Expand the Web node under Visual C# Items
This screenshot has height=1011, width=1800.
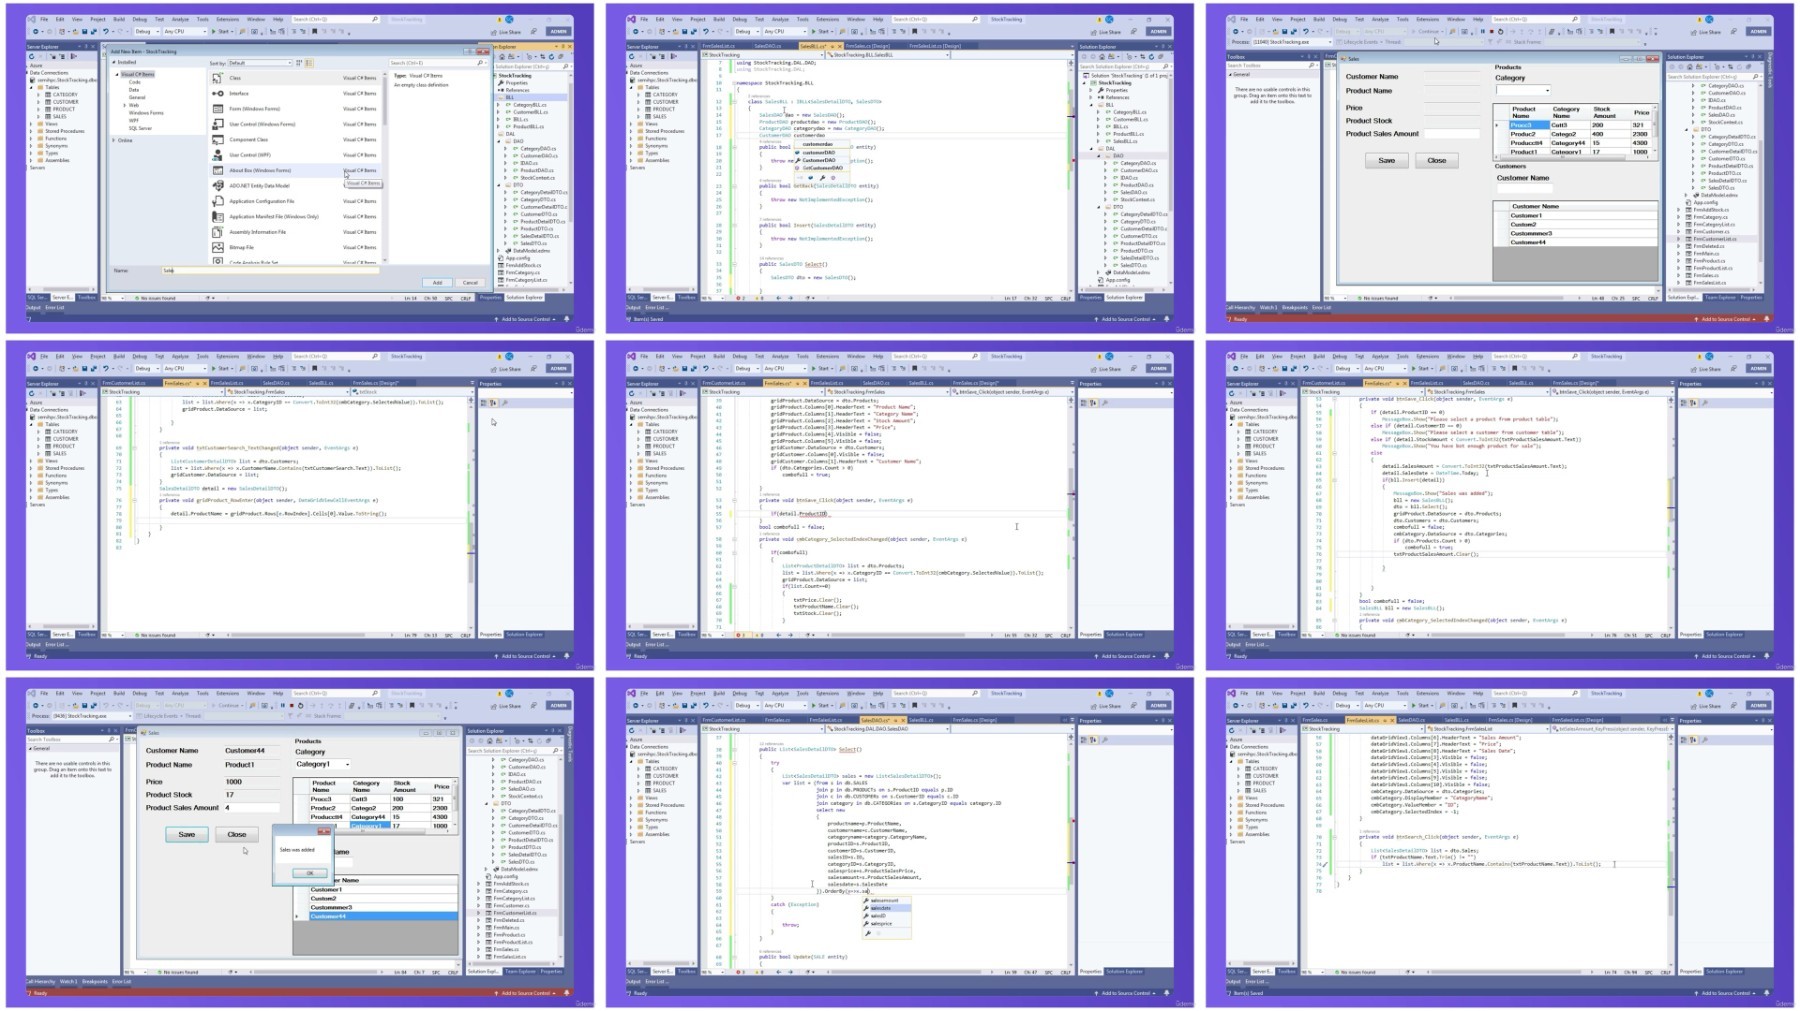(x=126, y=105)
